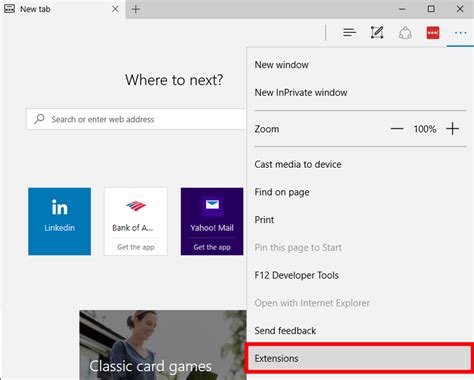
Task: Open the Hub icon in toolbar
Action: 349,33
